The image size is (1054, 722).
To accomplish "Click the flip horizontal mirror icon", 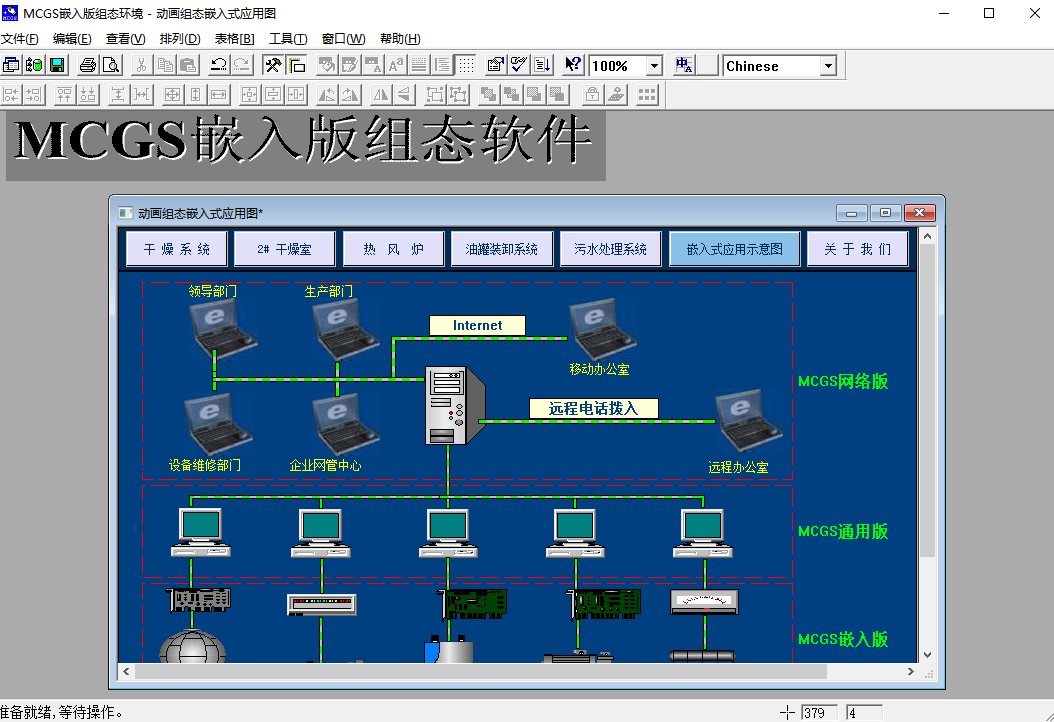I will 380,95.
